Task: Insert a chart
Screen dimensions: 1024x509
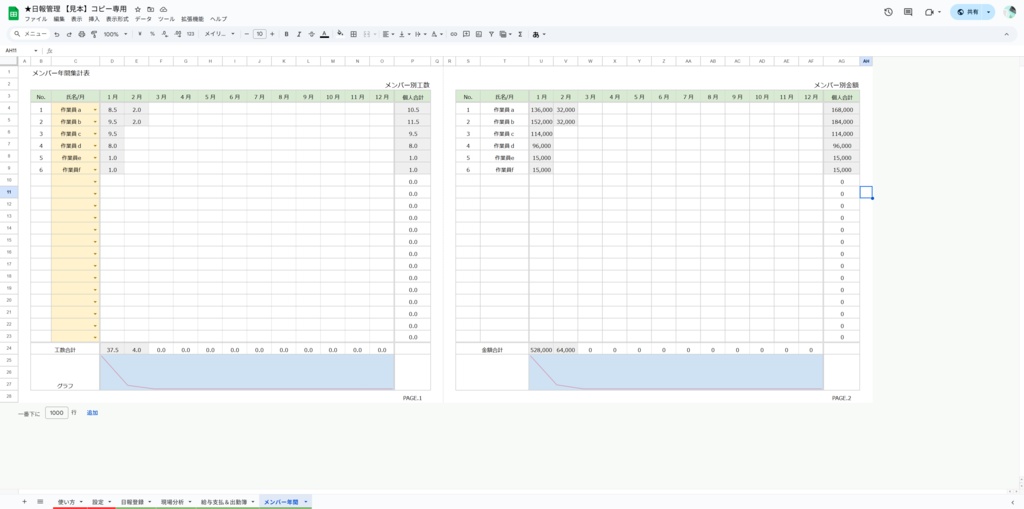Action: pyautogui.click(x=479, y=34)
